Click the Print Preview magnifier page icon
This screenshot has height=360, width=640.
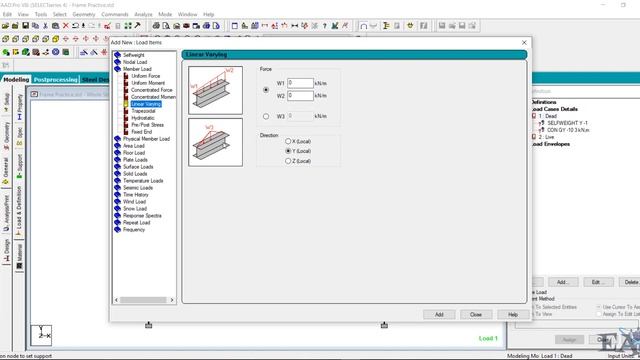click(x=166, y=26)
